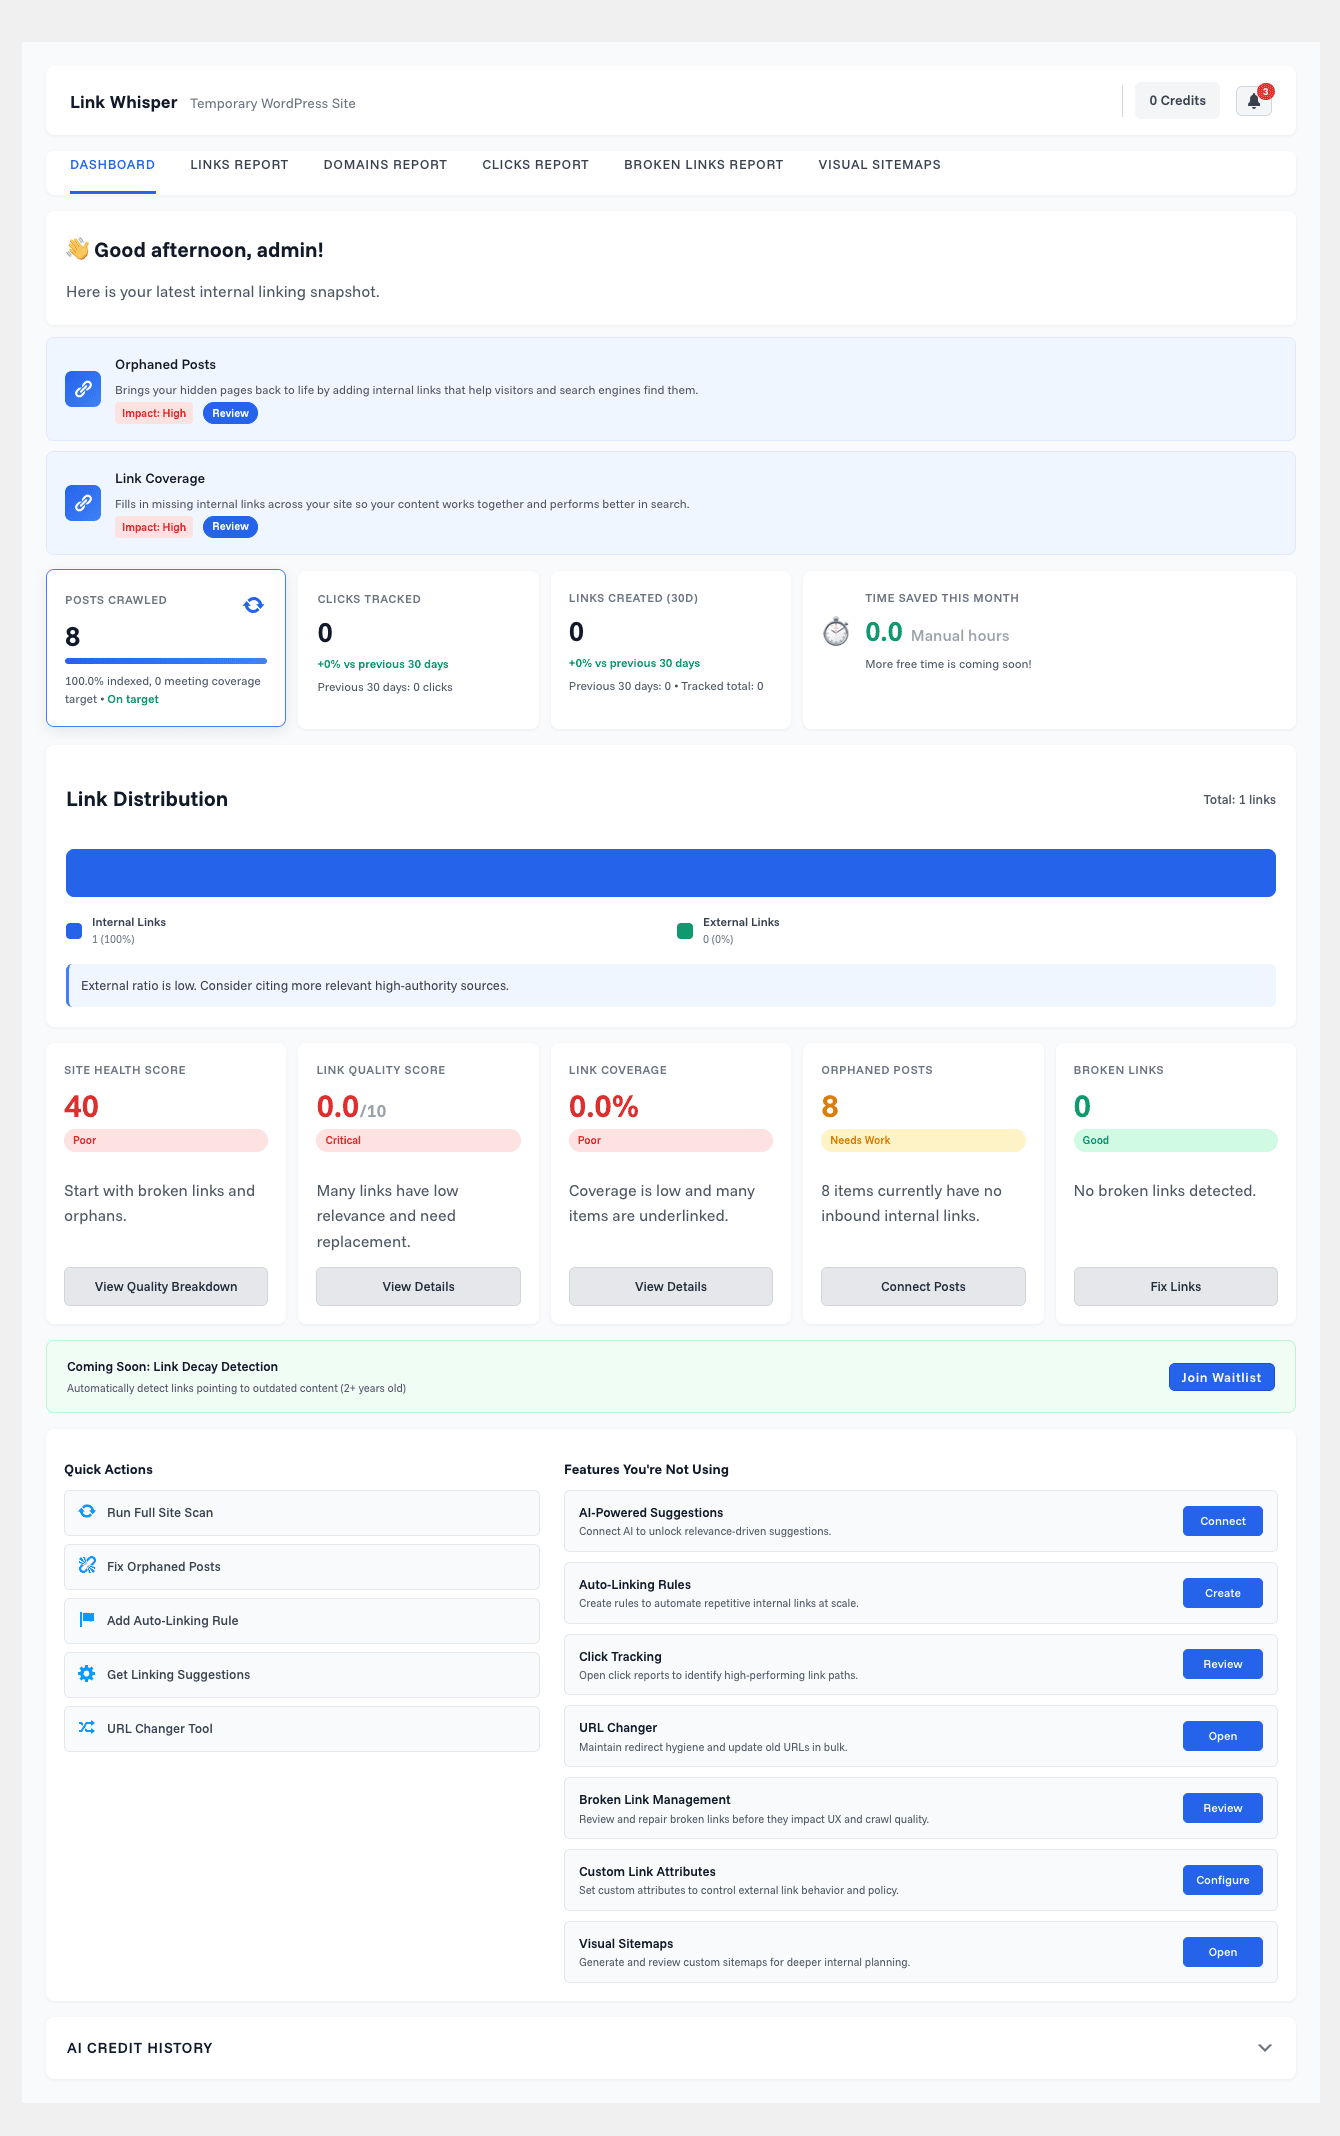Open the URL Changer feature
The width and height of the screenshot is (1340, 2136).
pyautogui.click(x=1223, y=1736)
